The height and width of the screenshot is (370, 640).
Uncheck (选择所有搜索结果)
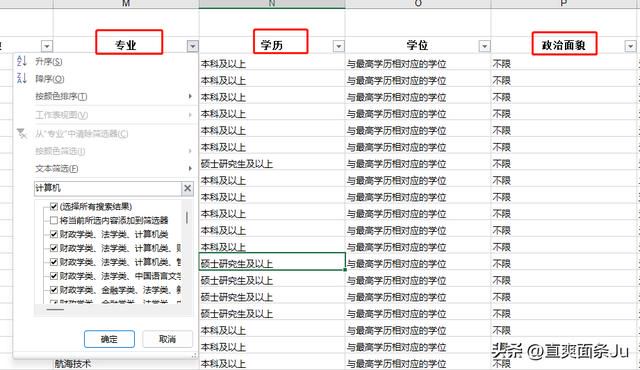coord(53,206)
